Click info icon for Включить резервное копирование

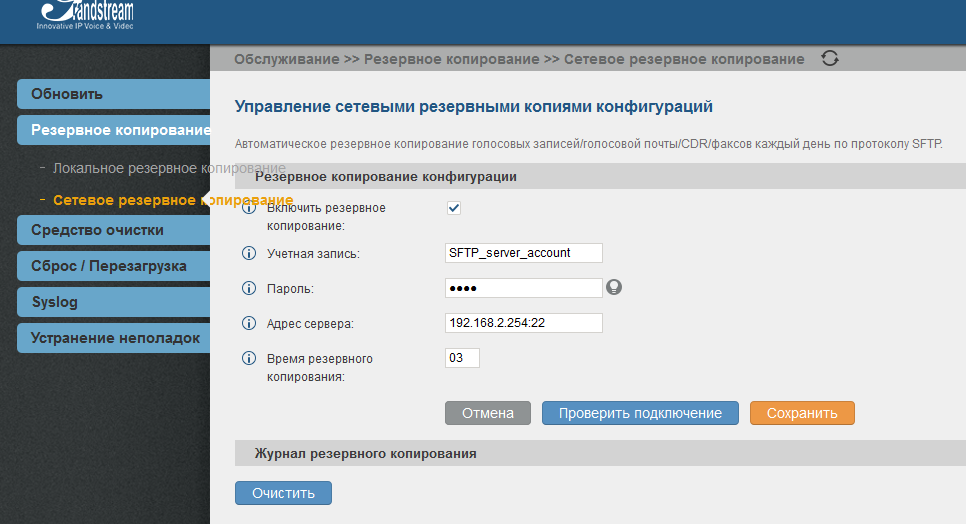point(249,208)
